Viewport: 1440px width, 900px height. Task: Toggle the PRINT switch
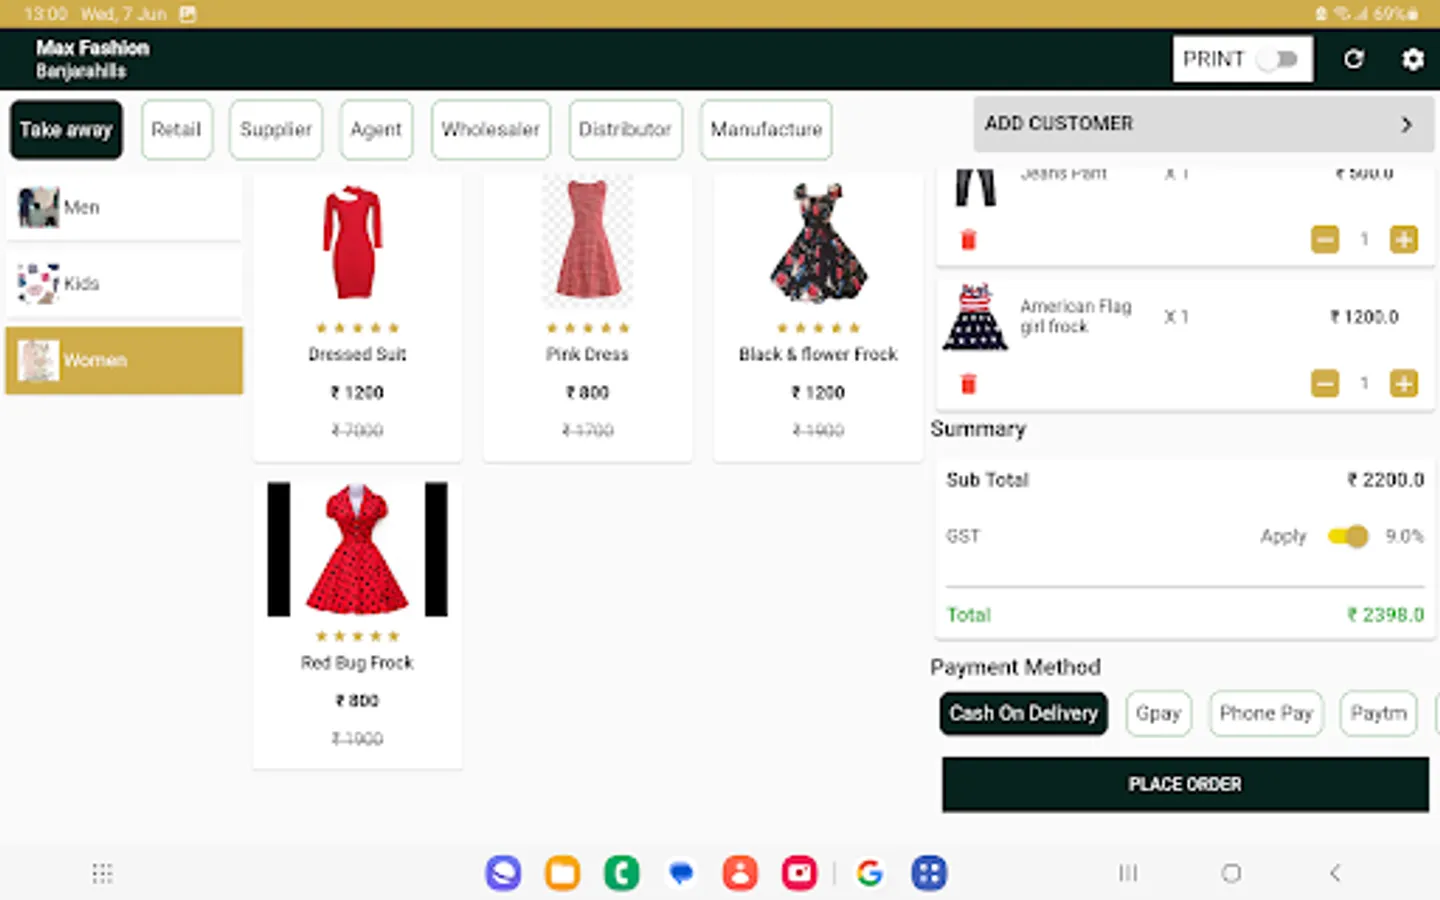1279,59
